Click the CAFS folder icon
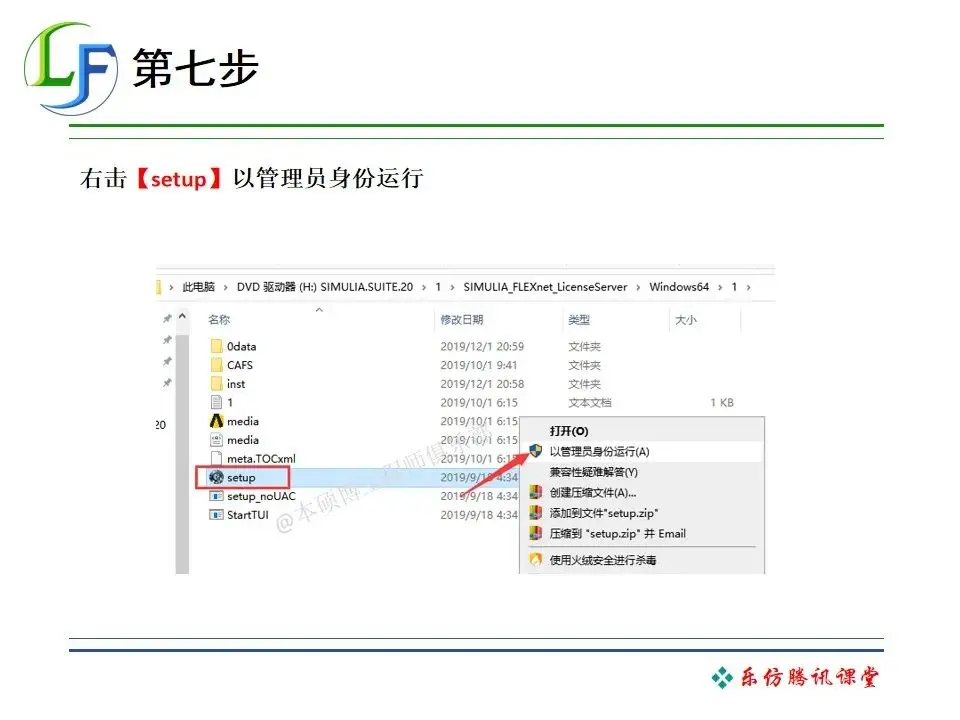Screen dimensions: 960x720 [x=216, y=365]
